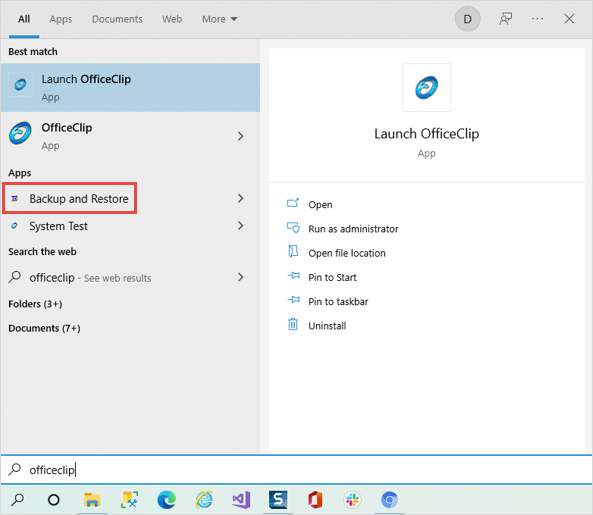This screenshot has height=515, width=593.
Task: Launch Microsoft Office from the taskbar
Action: [x=315, y=500]
